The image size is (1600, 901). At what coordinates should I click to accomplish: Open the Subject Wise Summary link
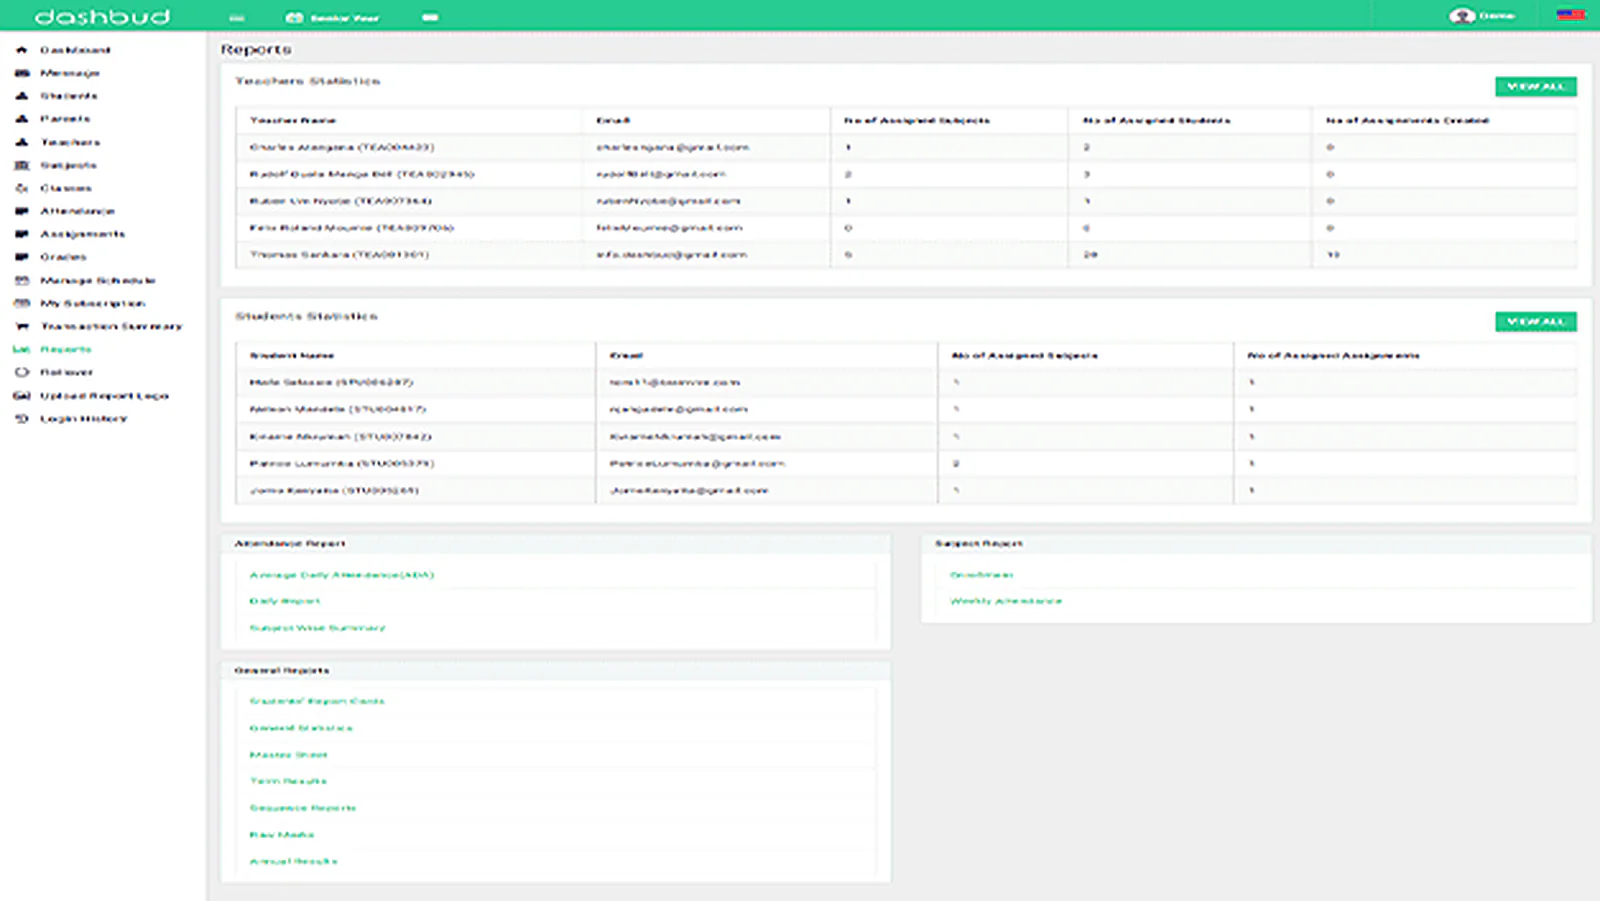(x=317, y=628)
